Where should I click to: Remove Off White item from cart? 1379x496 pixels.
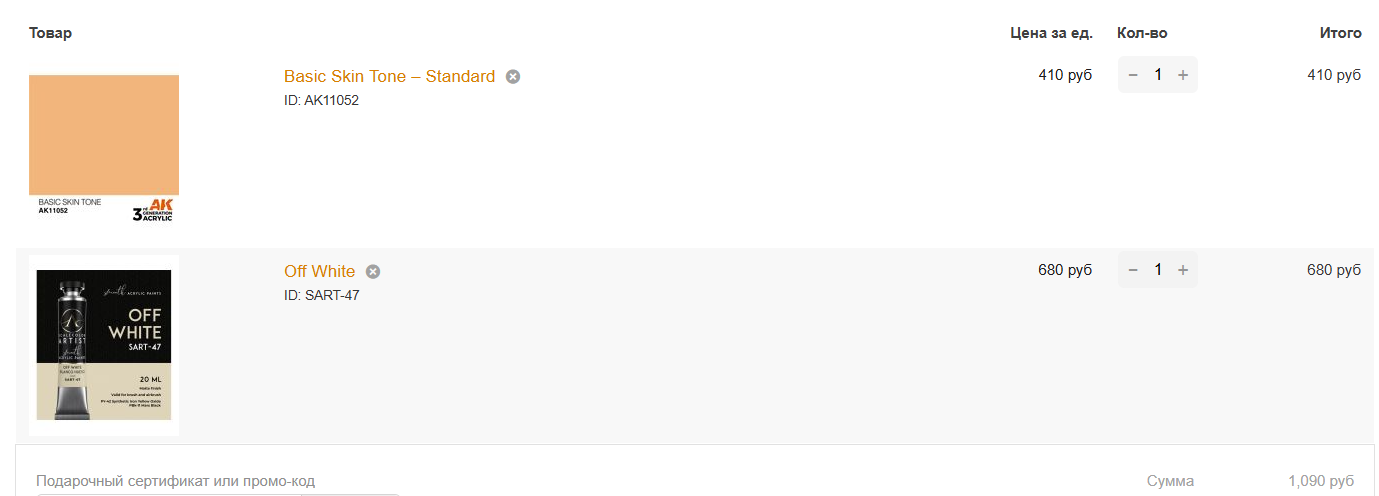pos(373,271)
